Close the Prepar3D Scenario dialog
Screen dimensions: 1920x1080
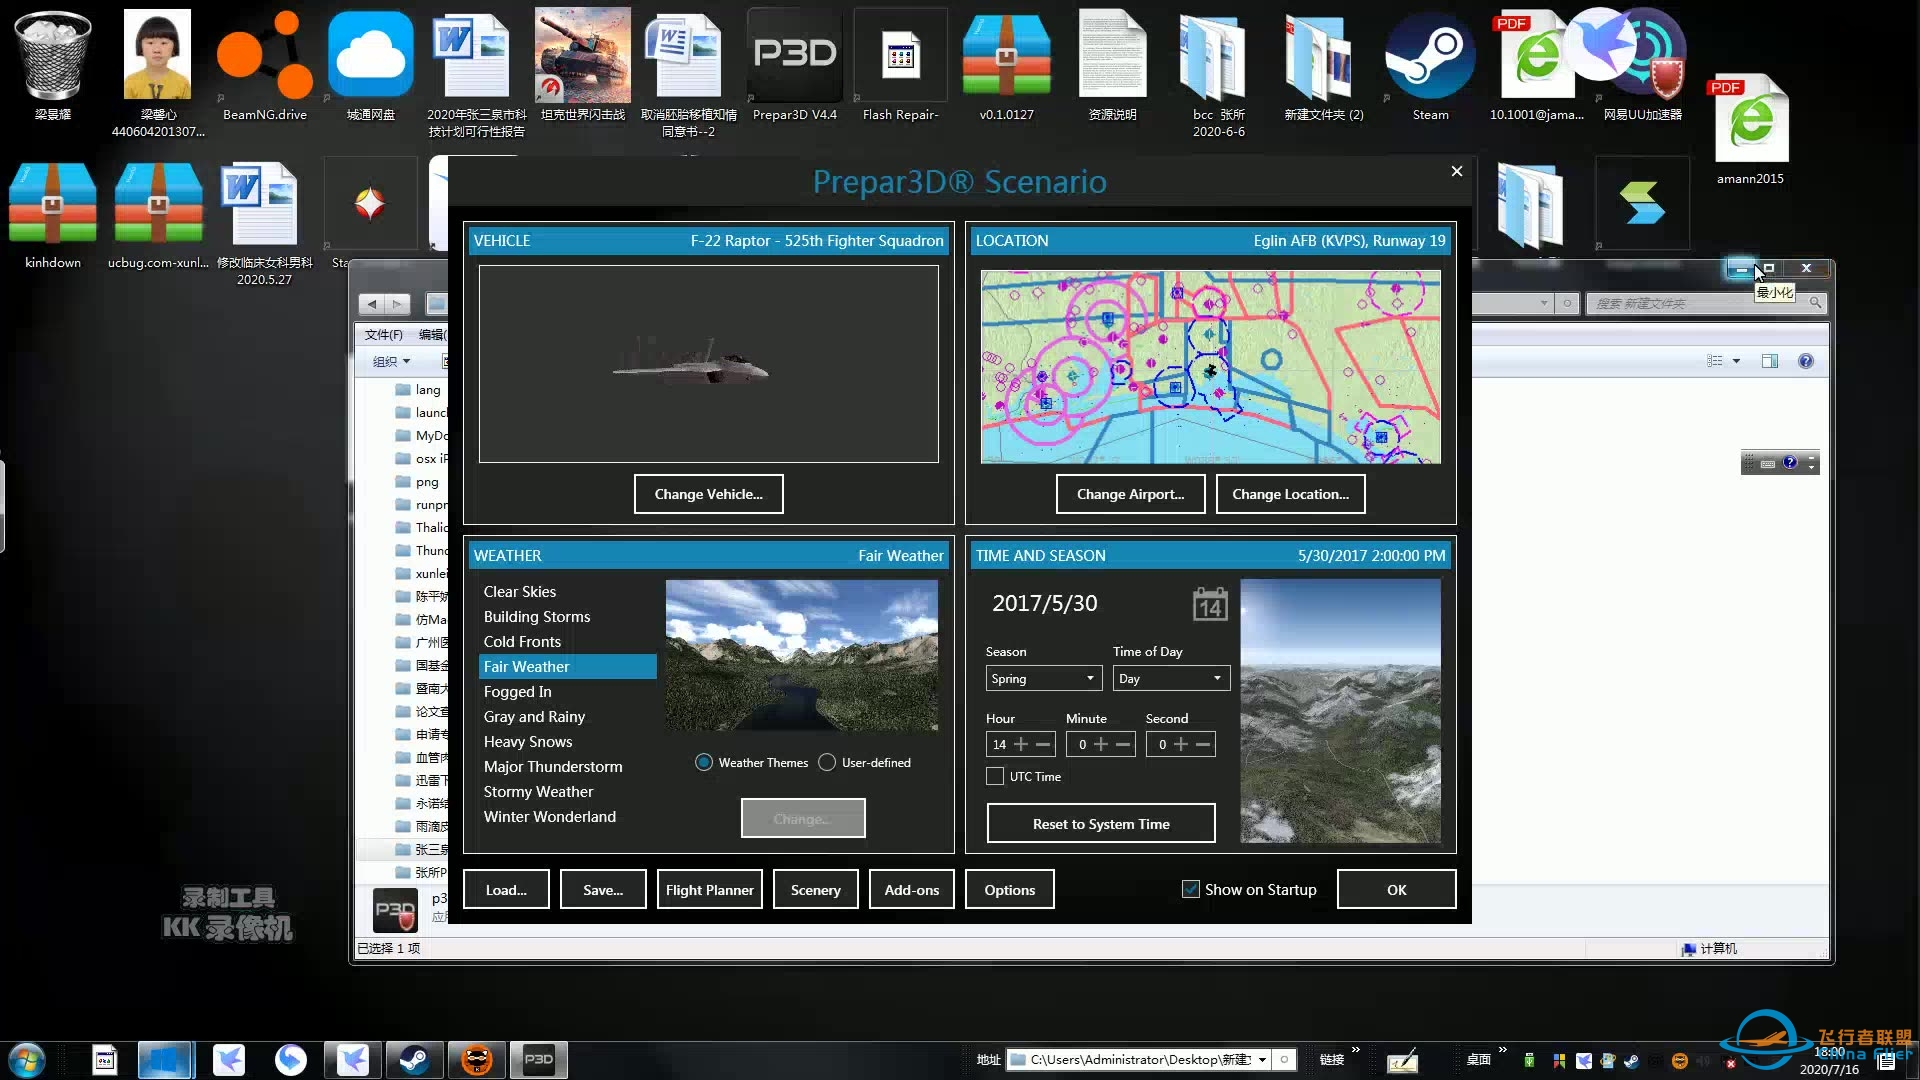[1457, 171]
